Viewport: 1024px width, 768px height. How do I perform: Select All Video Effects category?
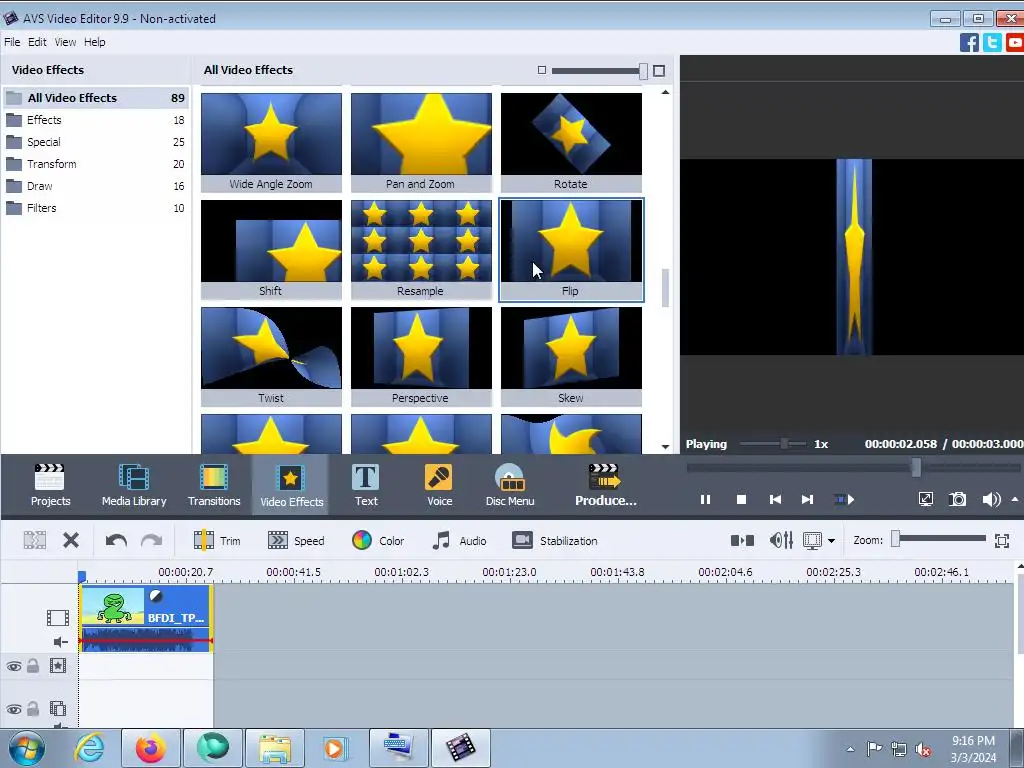click(x=96, y=98)
